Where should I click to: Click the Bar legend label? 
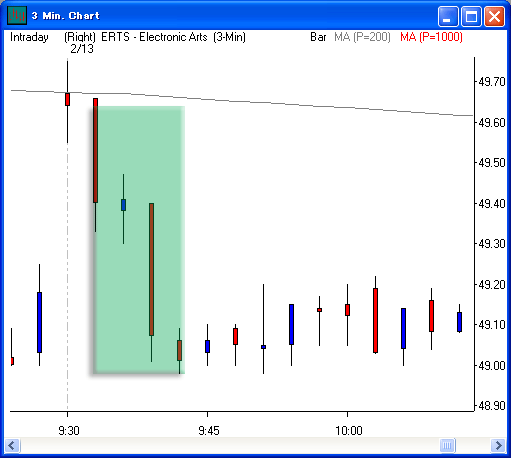point(318,37)
